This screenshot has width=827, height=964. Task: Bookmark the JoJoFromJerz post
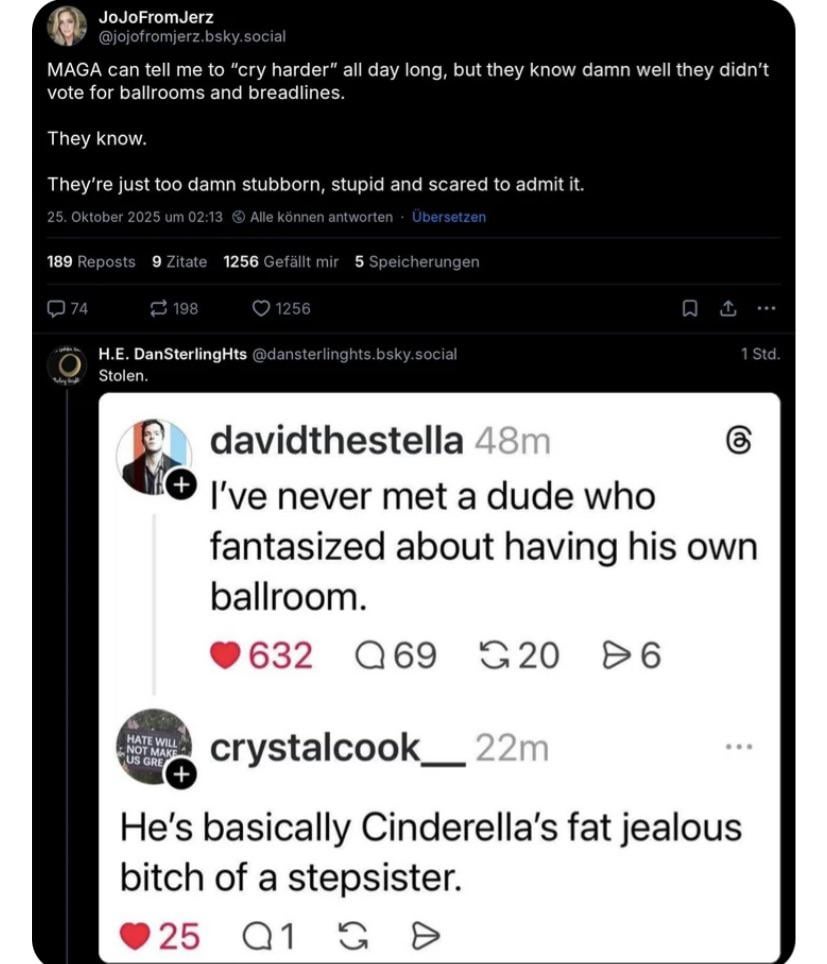(x=689, y=309)
